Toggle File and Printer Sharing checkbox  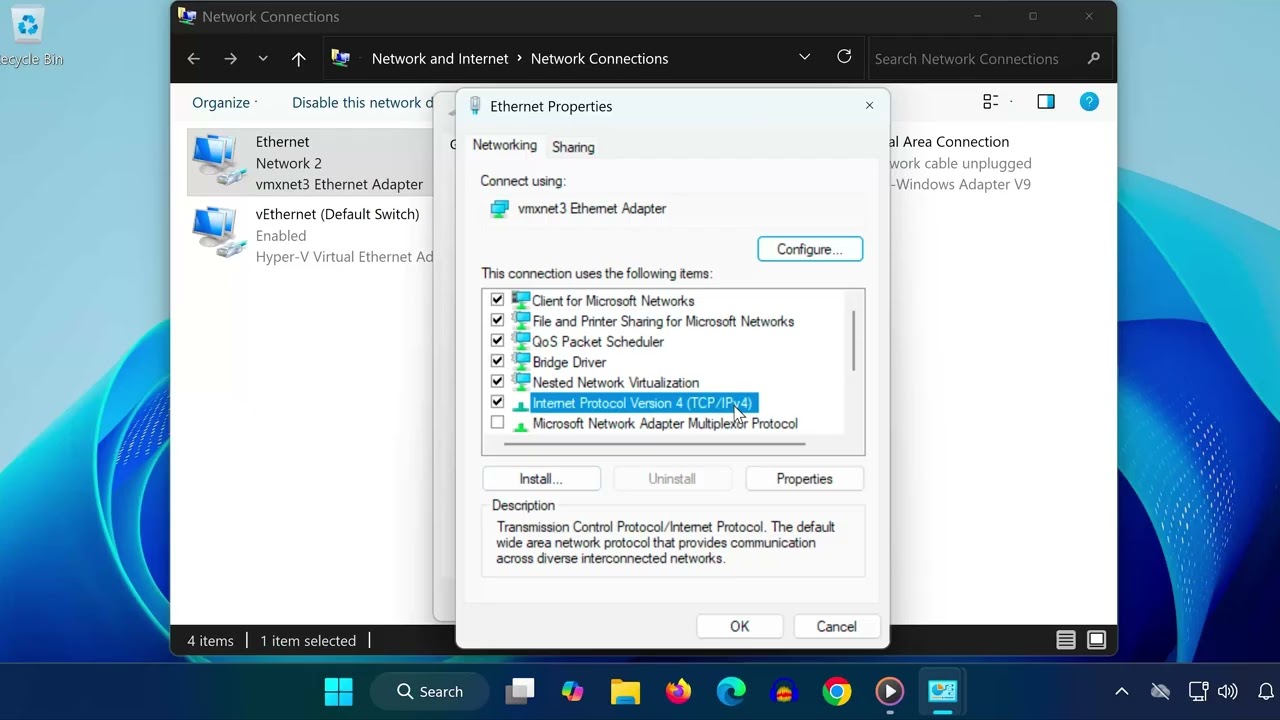(x=497, y=321)
